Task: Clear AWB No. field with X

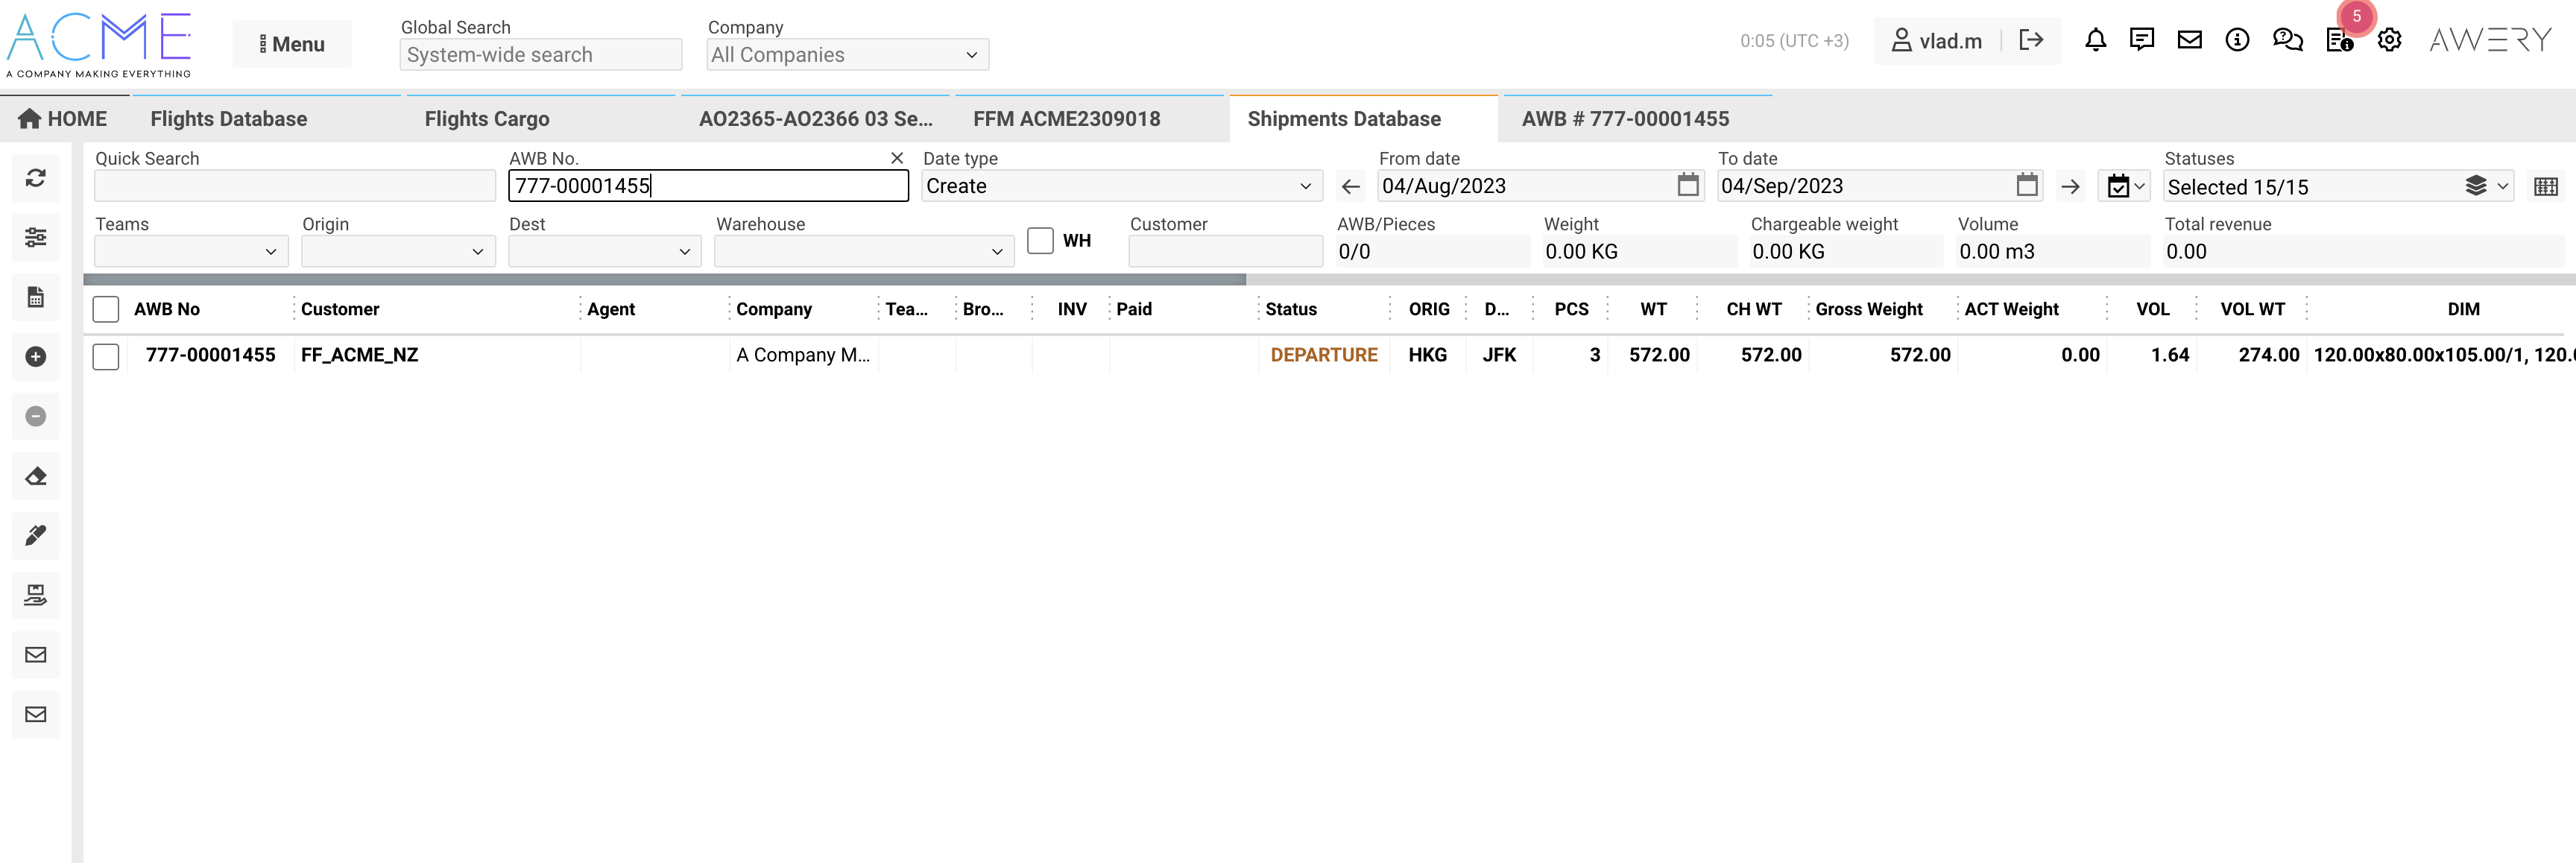Action: point(897,158)
